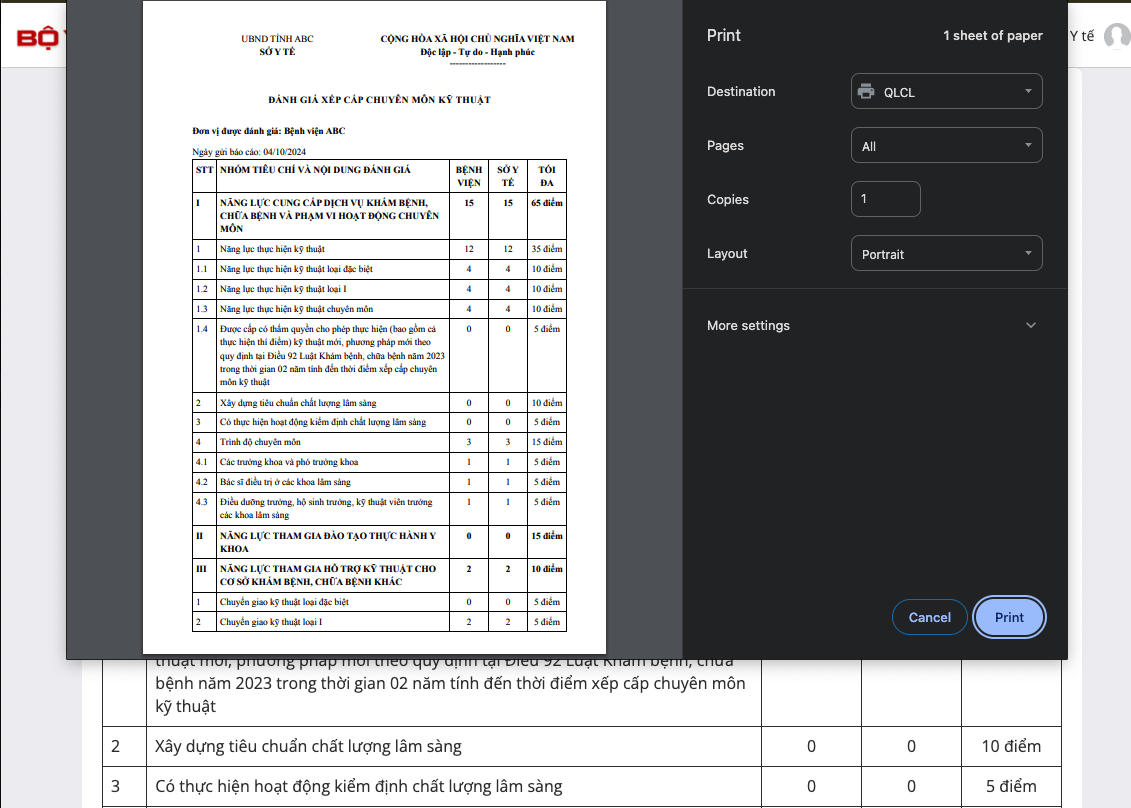Image resolution: width=1131 pixels, height=808 pixels.
Task: Expand More settings with the chevron arrow
Action: pos(1031,326)
